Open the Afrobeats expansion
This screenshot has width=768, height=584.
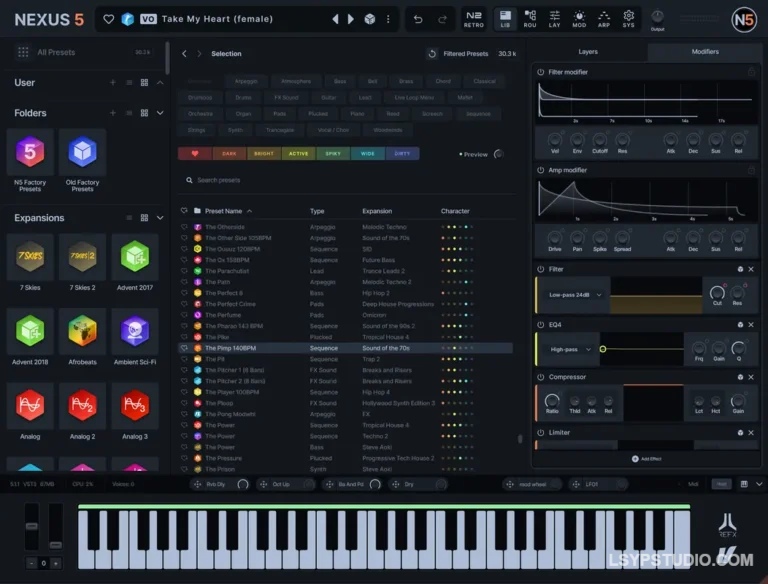82,338
